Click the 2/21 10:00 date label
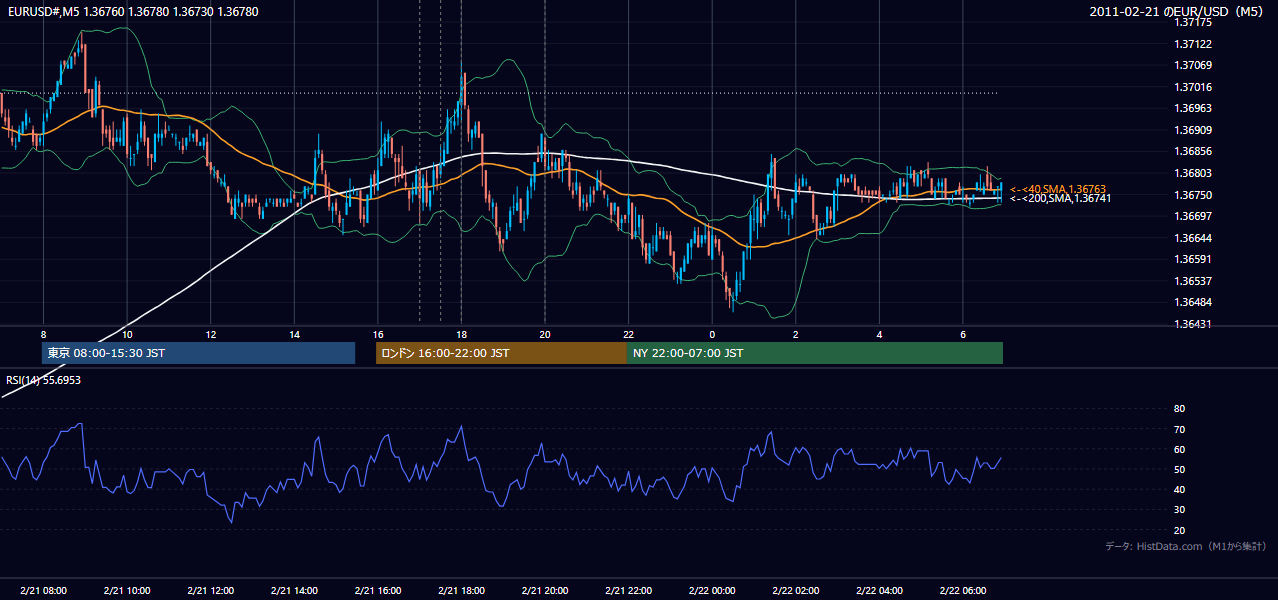This screenshot has height=600, width=1278. (x=127, y=591)
